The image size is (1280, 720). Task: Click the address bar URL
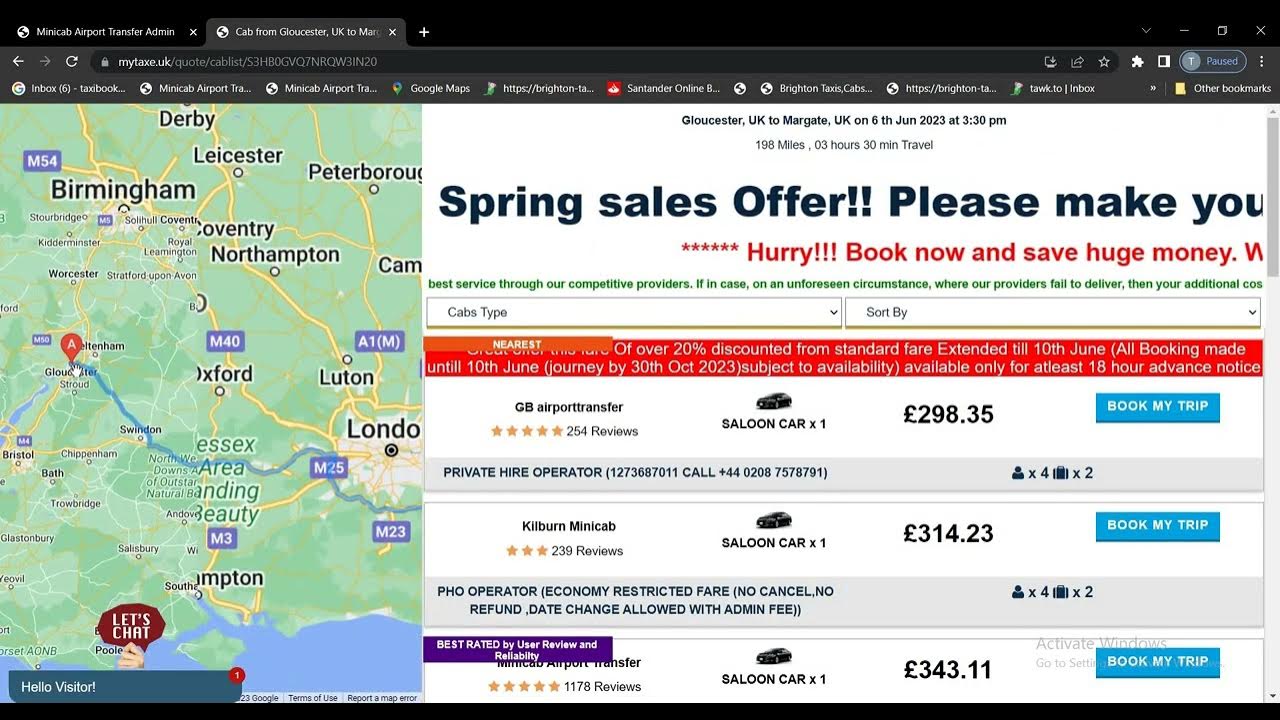(247, 62)
